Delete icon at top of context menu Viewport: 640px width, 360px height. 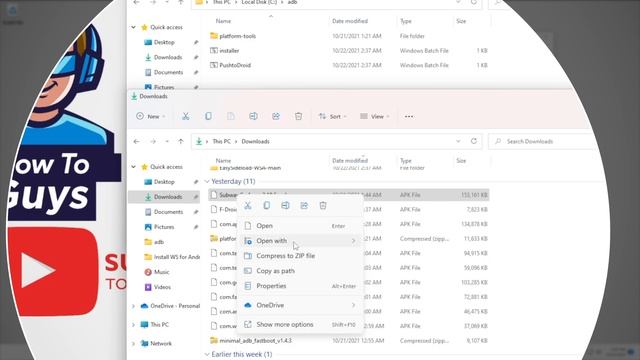(323, 205)
